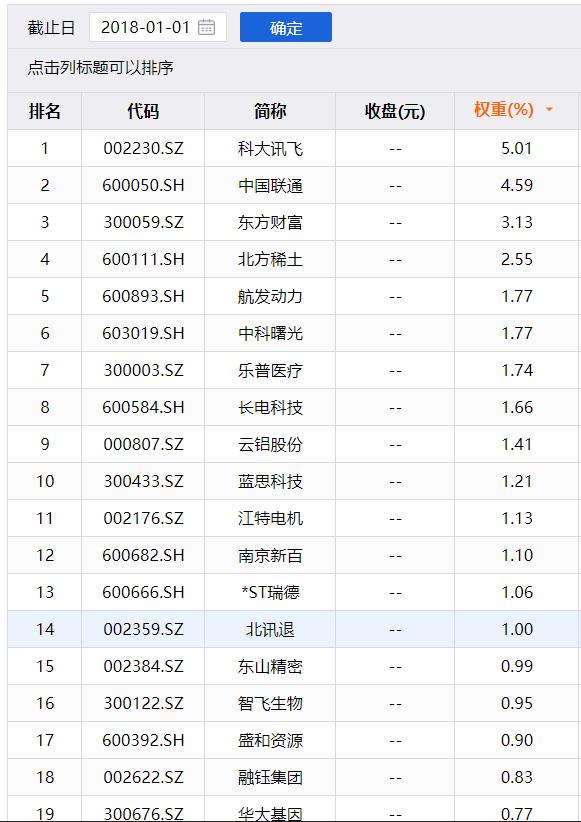Screen dimensions: 581x822
Task: Select stock code 000807.SZ
Action: [143, 444]
